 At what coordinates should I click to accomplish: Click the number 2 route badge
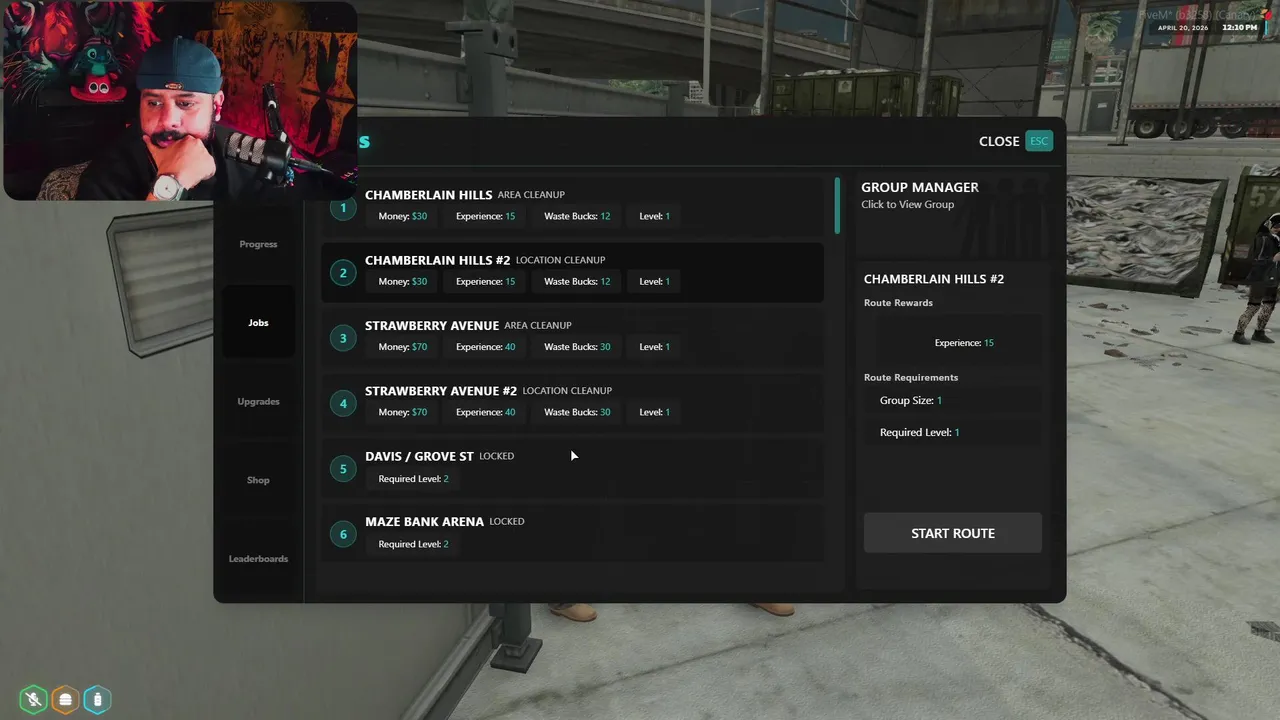[343, 273]
